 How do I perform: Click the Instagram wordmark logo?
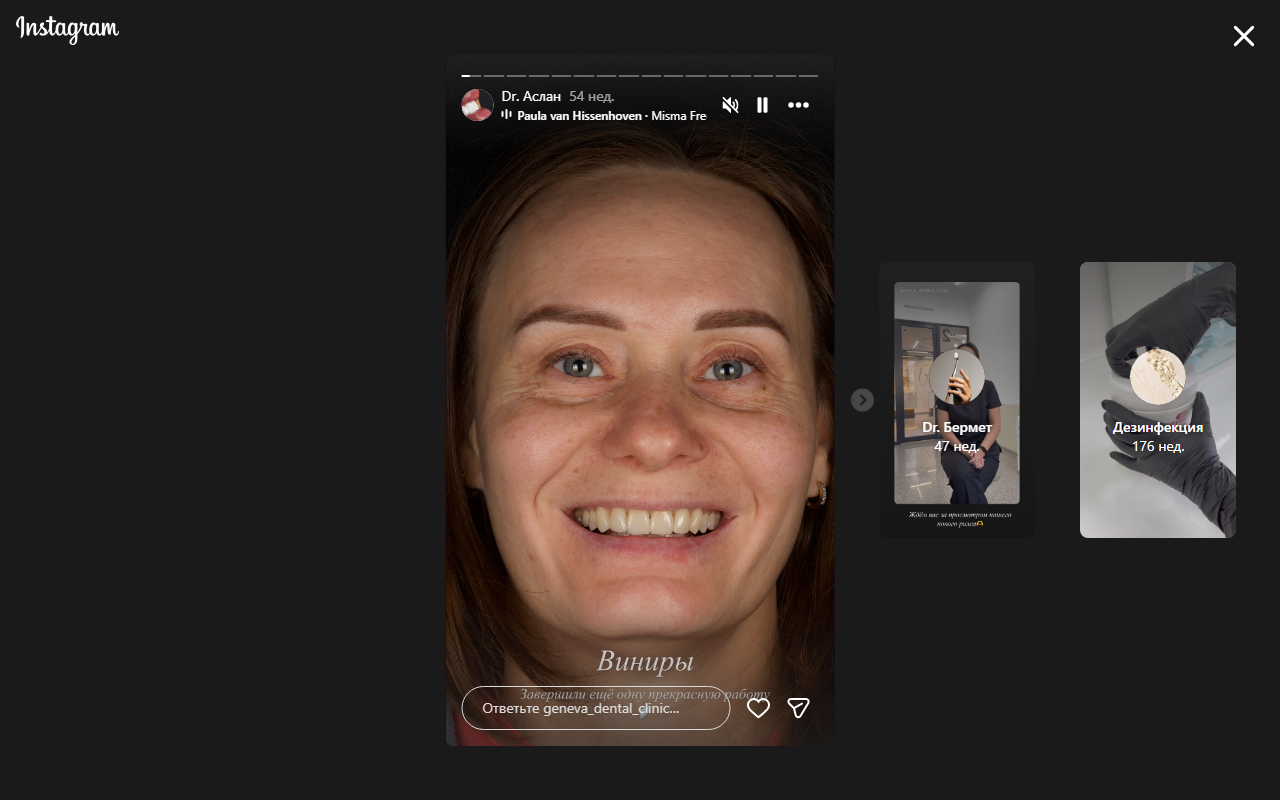[66, 29]
